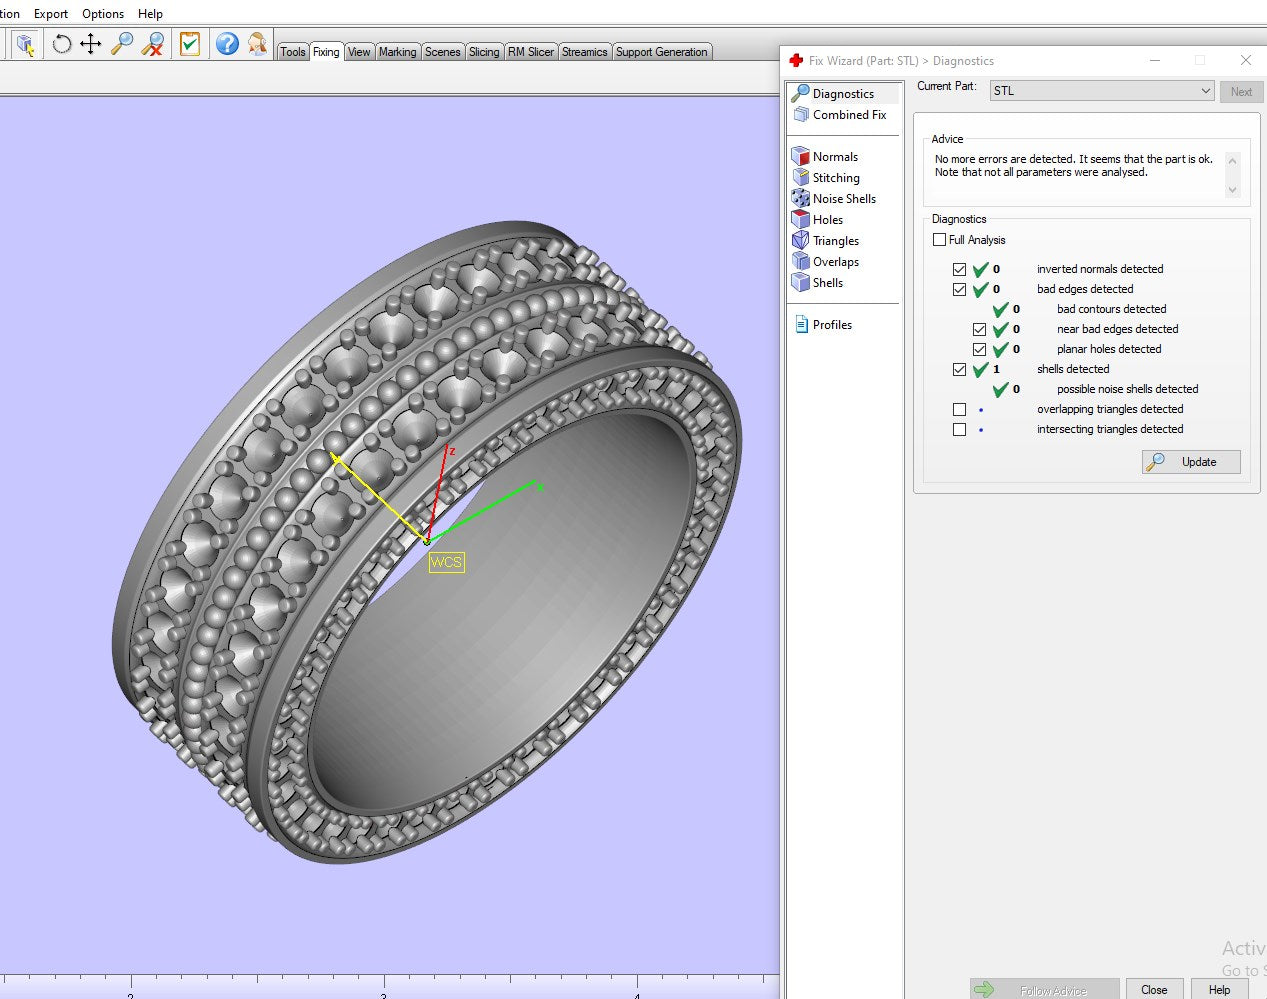Viewport: 1267px width, 999px height.
Task: Open the Profiles section
Action: click(831, 325)
